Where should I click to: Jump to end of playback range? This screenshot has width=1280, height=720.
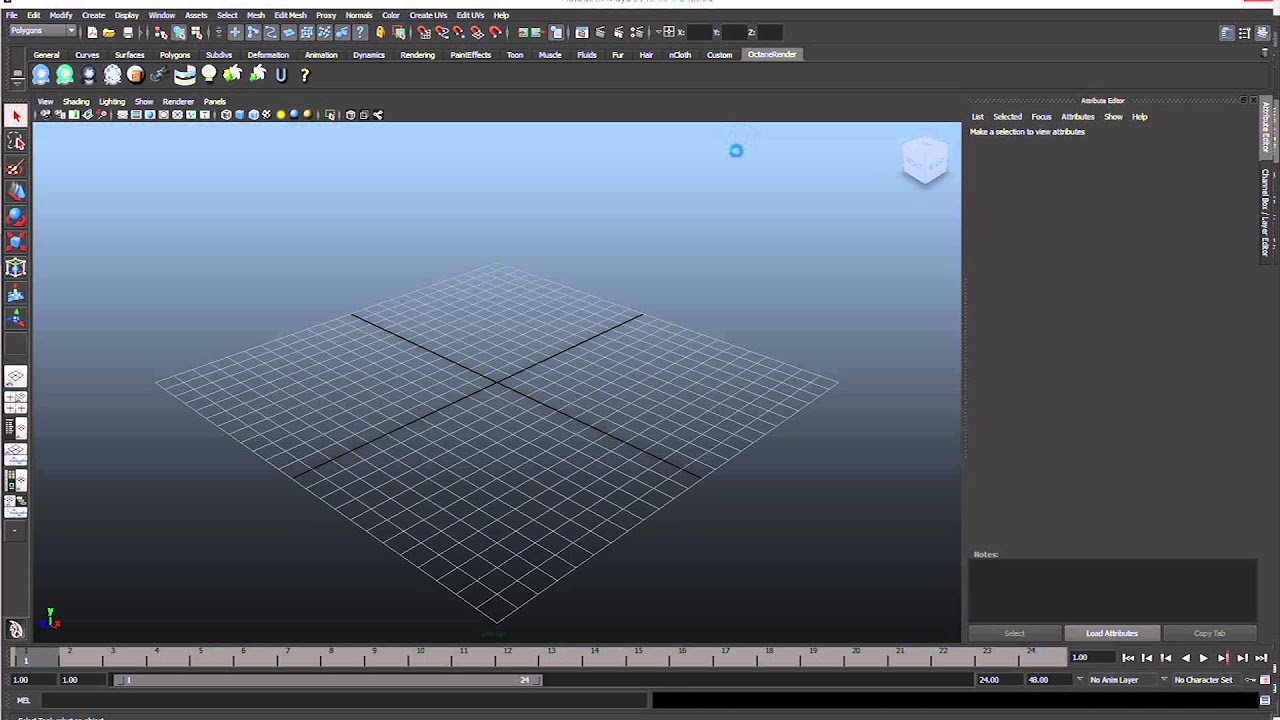(x=1261, y=658)
